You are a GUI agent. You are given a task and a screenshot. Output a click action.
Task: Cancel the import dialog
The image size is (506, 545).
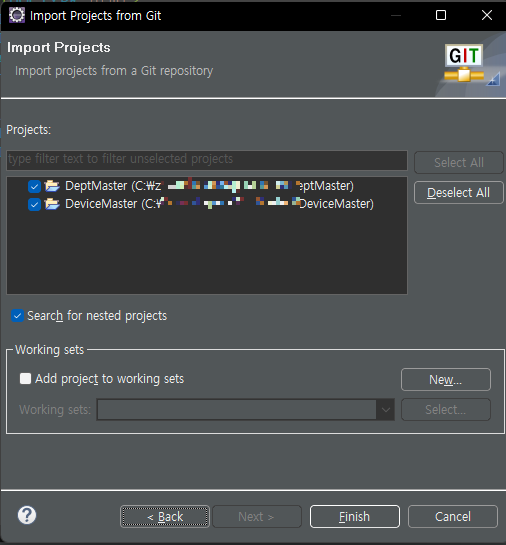coord(453,516)
